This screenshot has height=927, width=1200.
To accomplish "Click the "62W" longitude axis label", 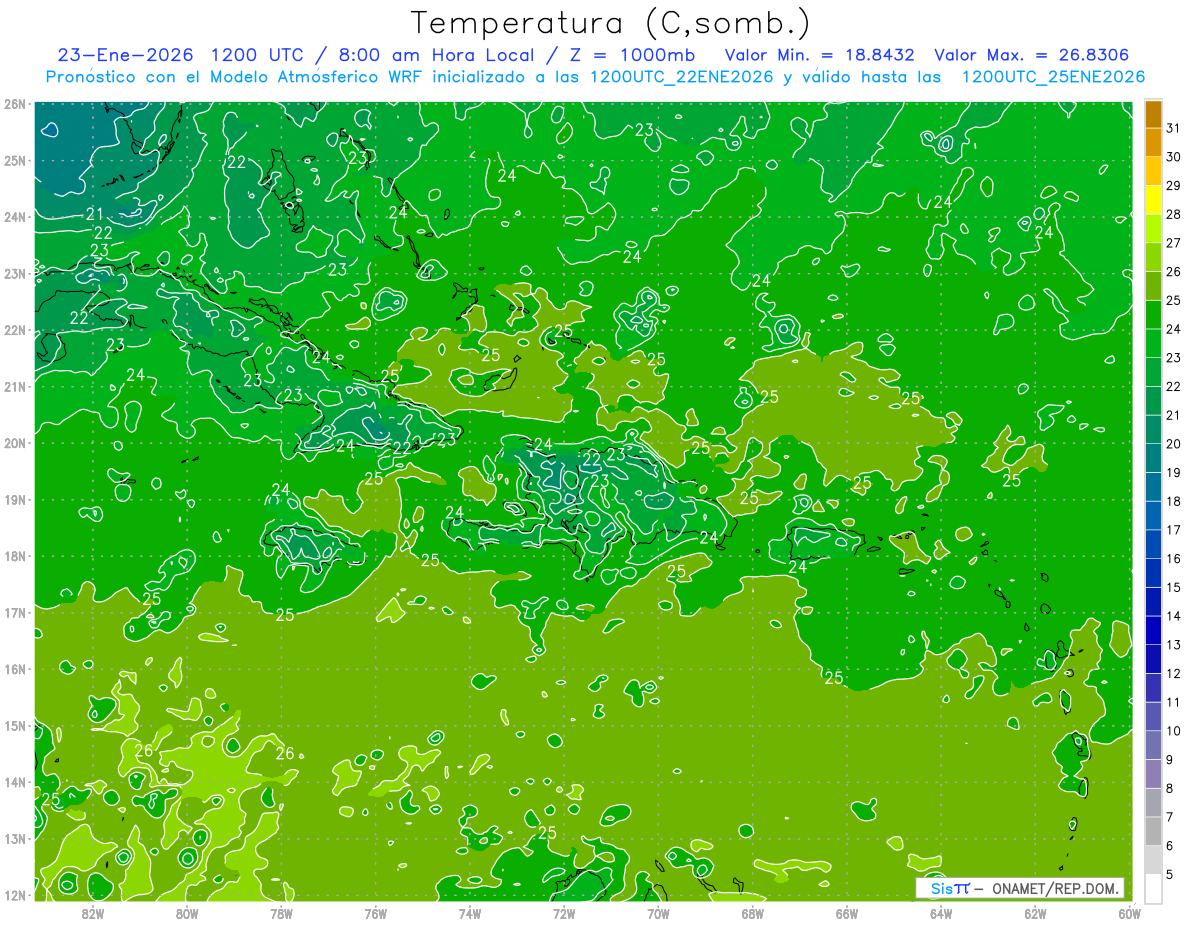I will click(x=1035, y=912).
